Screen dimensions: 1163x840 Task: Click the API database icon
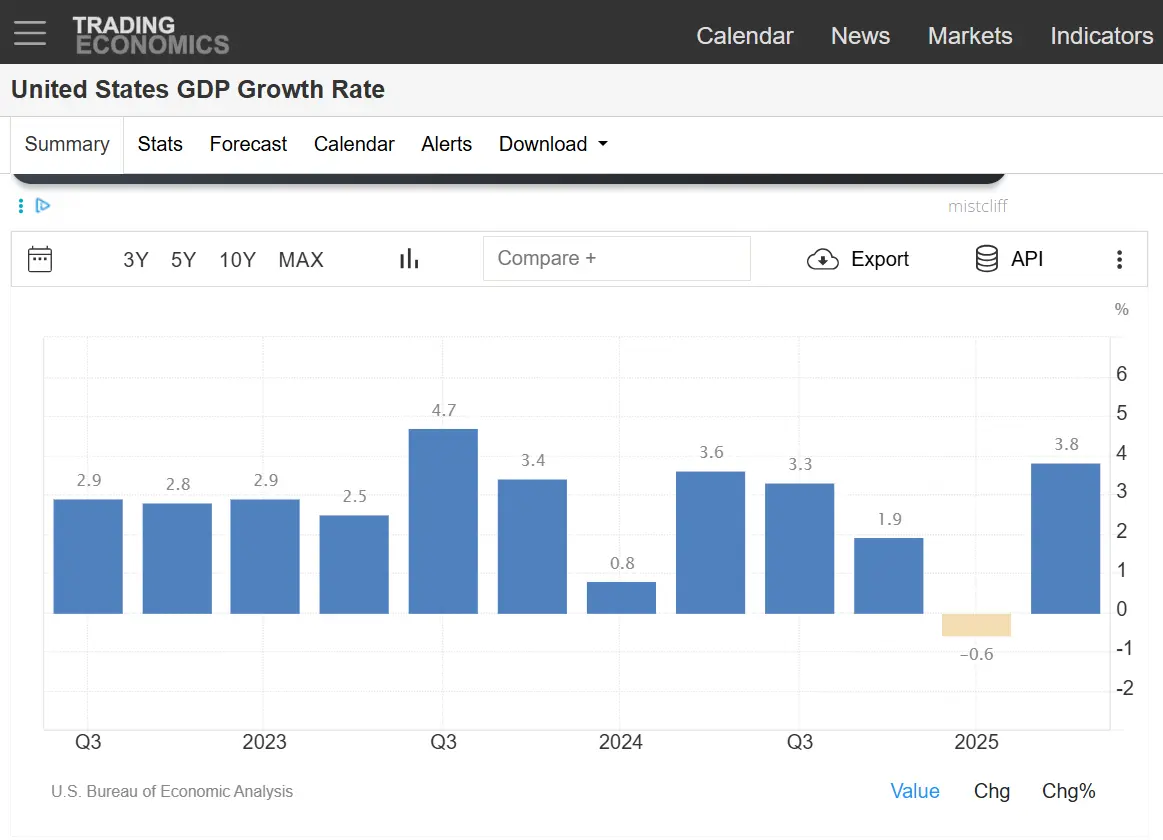click(986, 259)
